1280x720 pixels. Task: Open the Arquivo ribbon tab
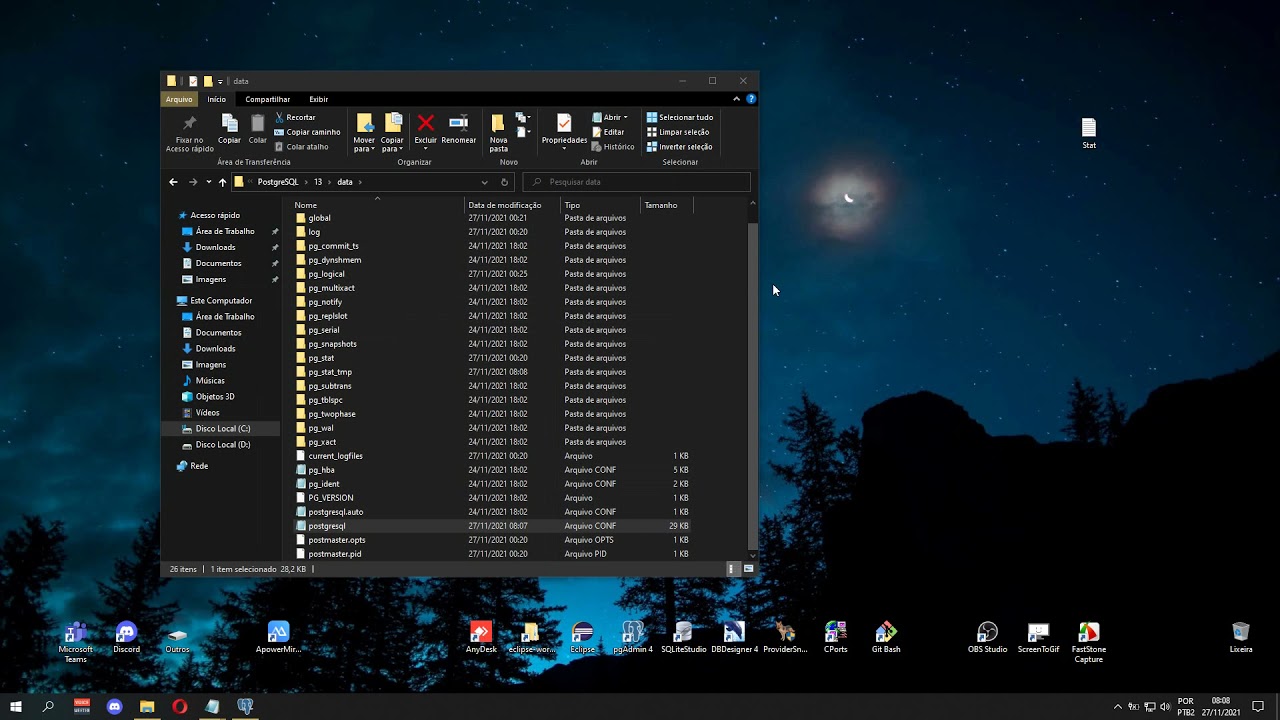[179, 99]
